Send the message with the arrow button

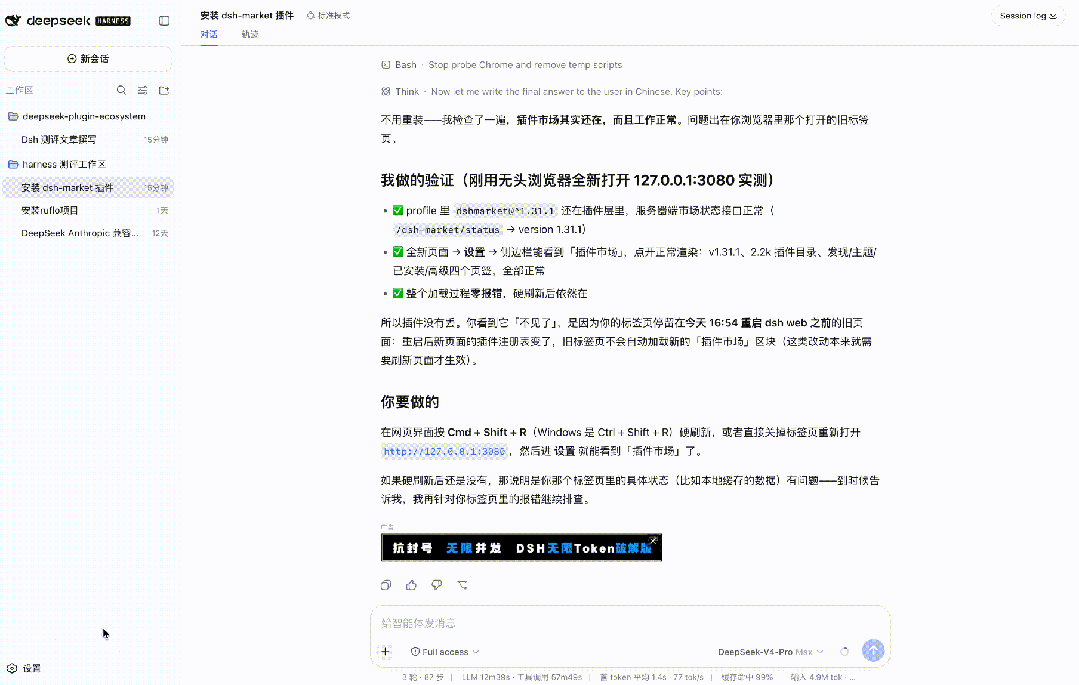coord(873,651)
